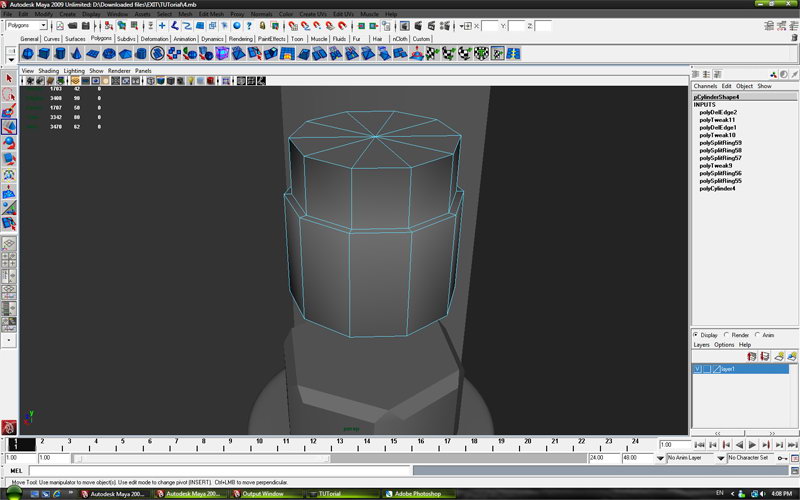The width and height of the screenshot is (800, 500).
Task: Switch to the Surfaces shelf tab
Action: [76, 39]
